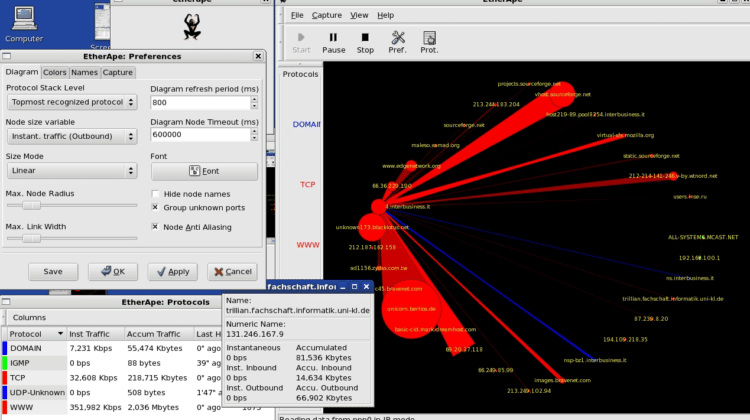Click the blue DOMAIN color swatch in table

(5, 348)
